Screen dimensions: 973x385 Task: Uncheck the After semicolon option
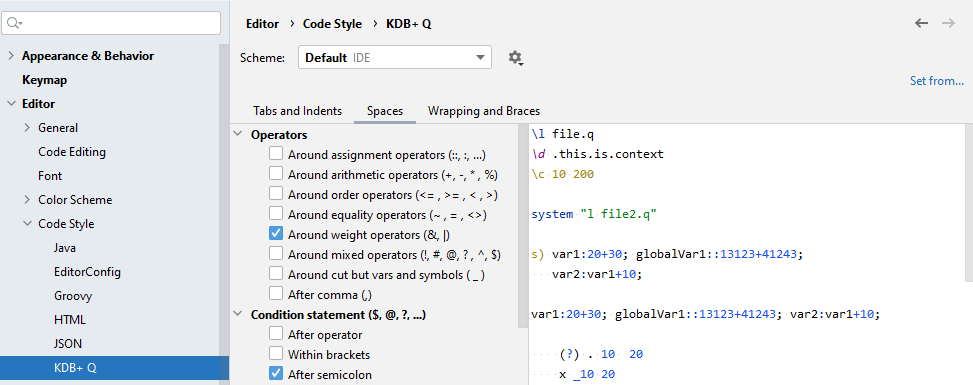[x=276, y=374]
